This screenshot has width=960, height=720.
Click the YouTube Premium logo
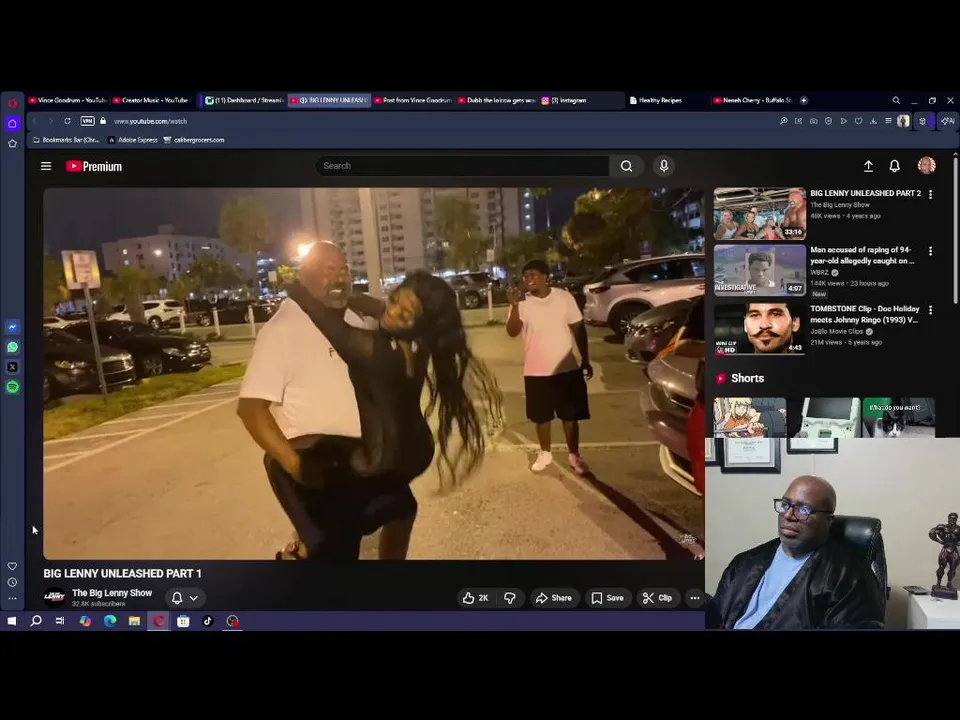(x=94, y=167)
